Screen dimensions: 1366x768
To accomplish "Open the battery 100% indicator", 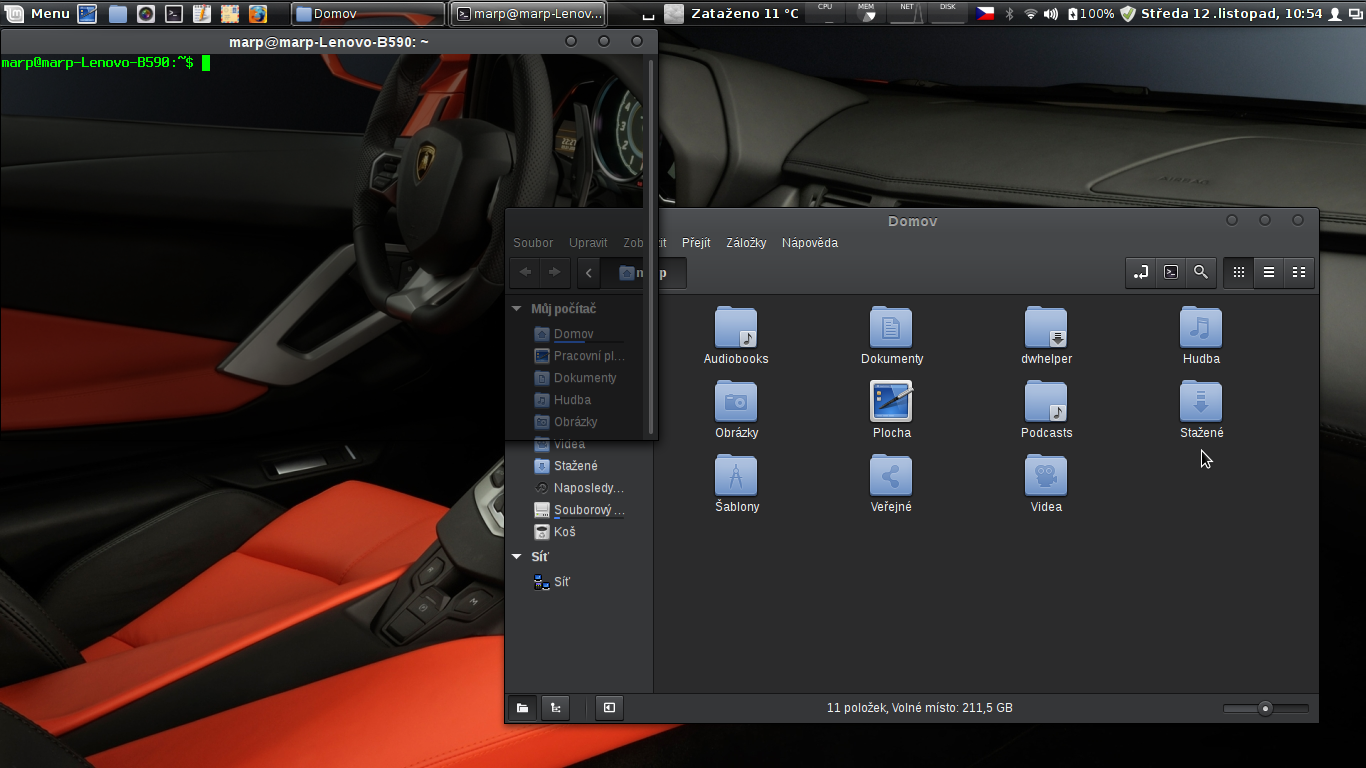I will (1091, 14).
